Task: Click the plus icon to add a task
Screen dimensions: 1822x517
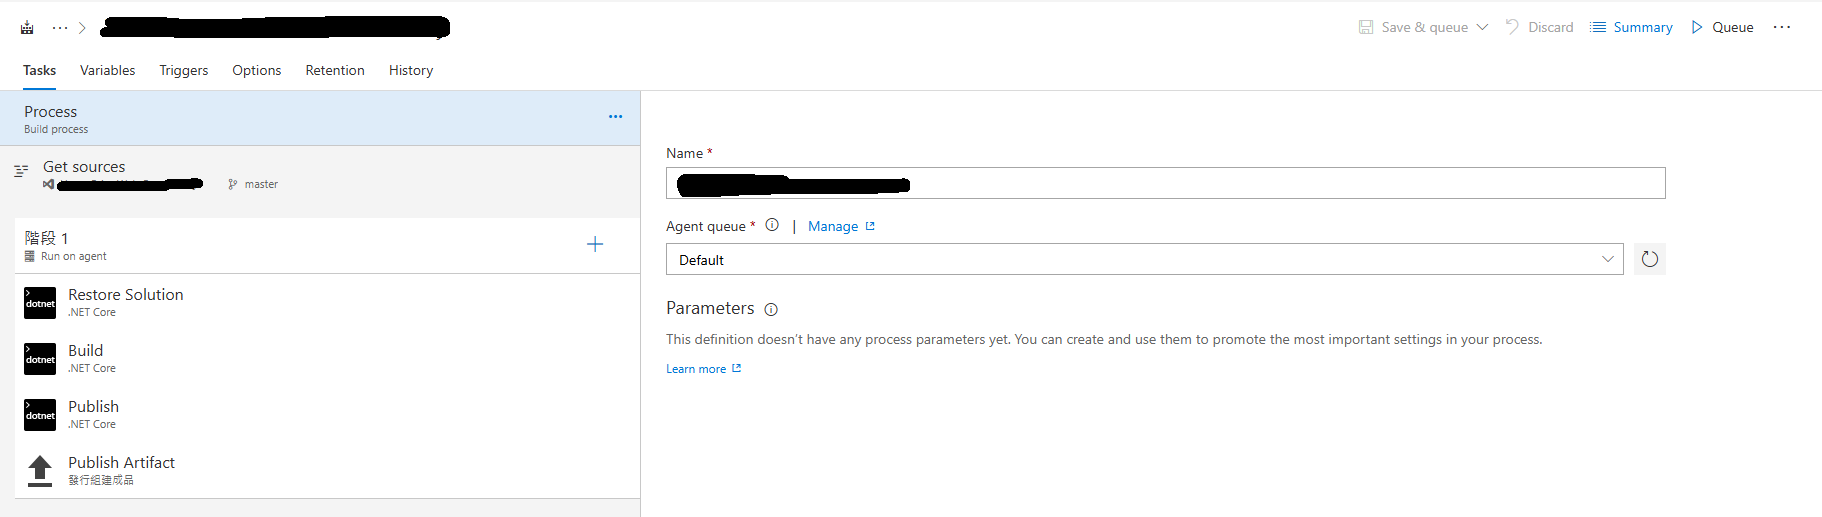Action: [x=595, y=244]
